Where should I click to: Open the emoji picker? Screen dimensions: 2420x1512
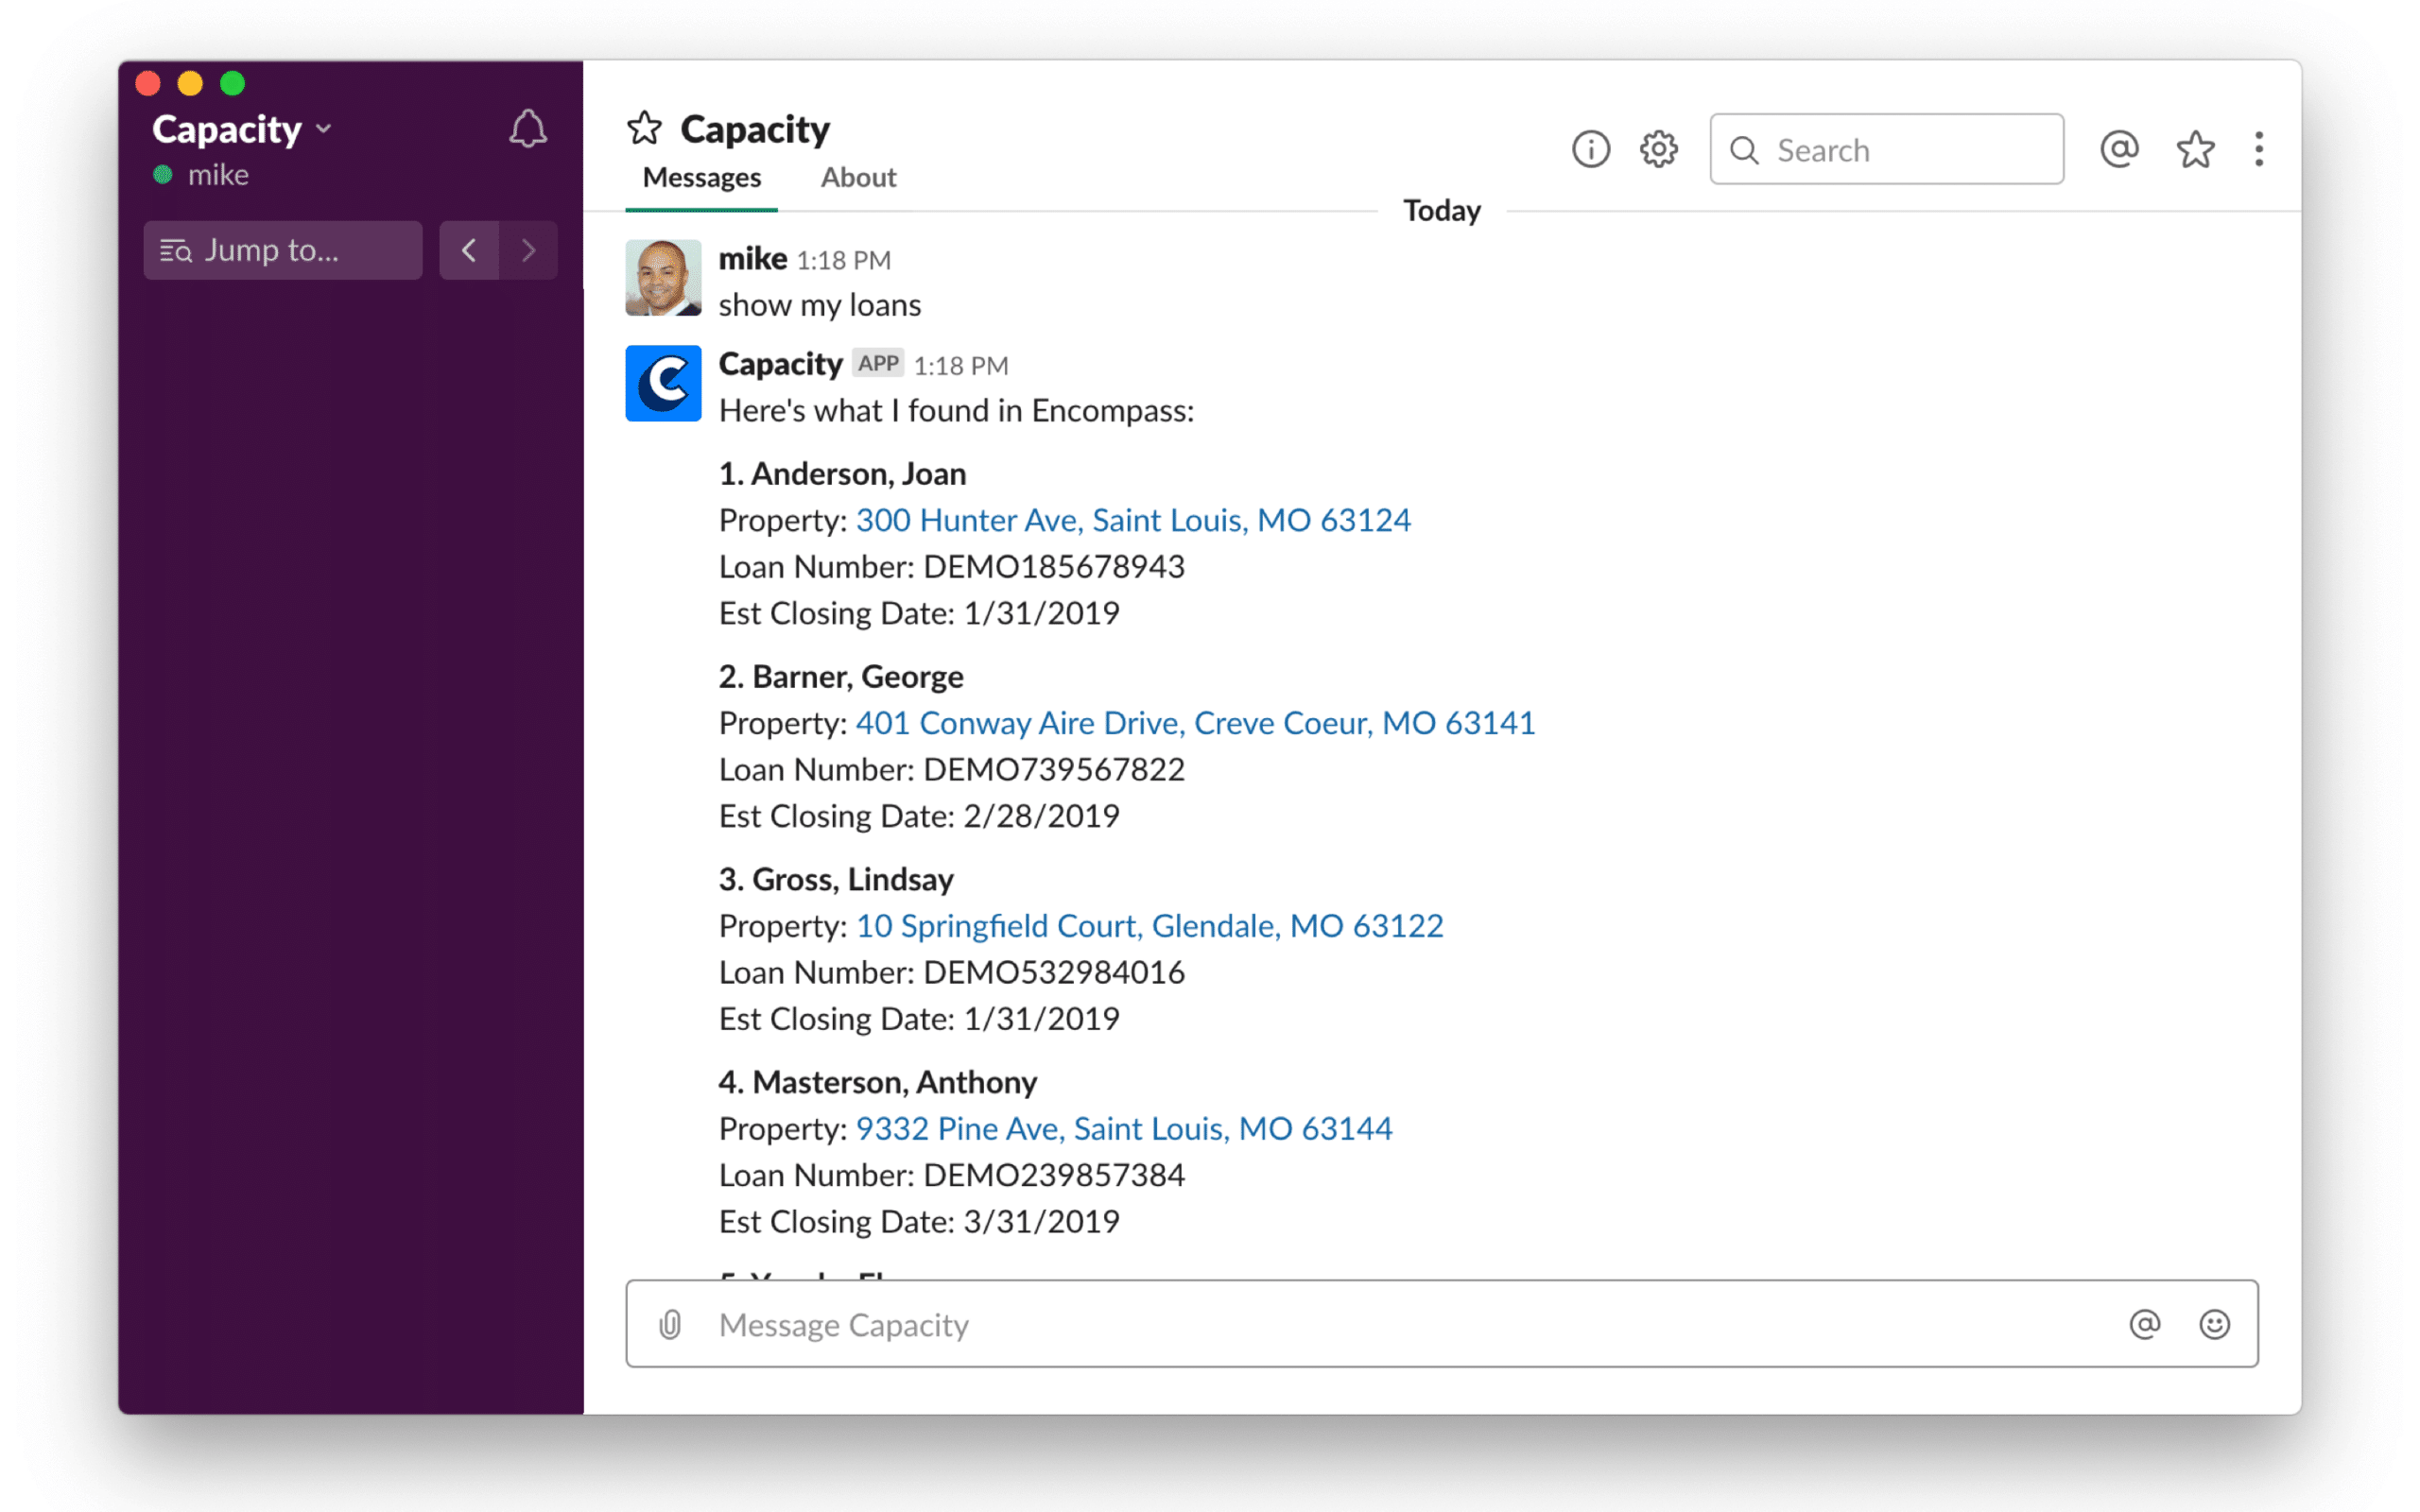(x=2214, y=1324)
